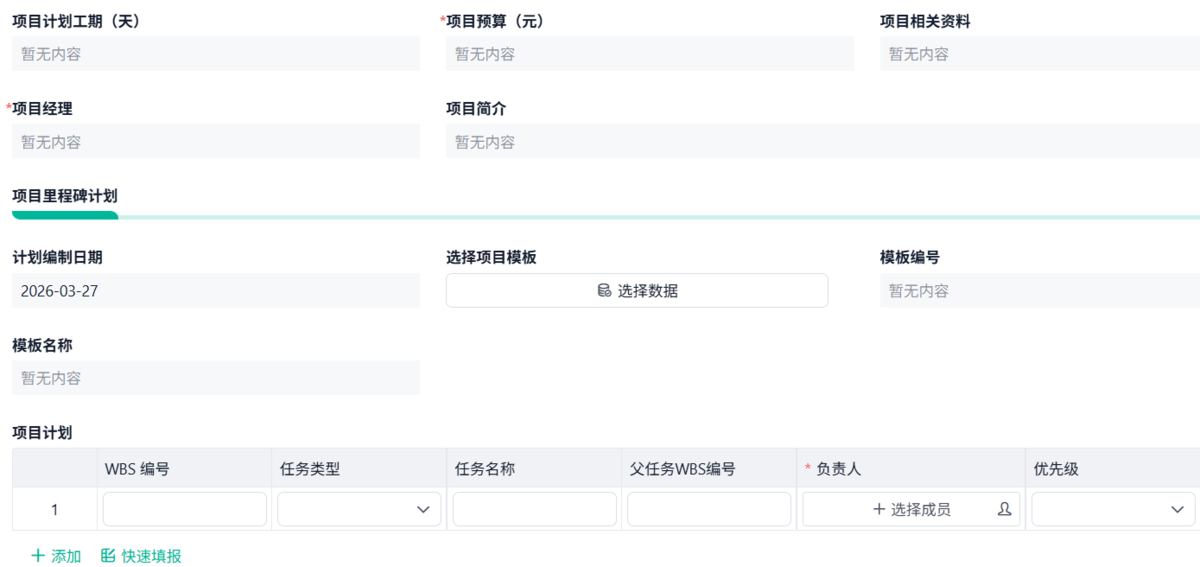Select row number 1 in 项目计划 table

click(54, 509)
